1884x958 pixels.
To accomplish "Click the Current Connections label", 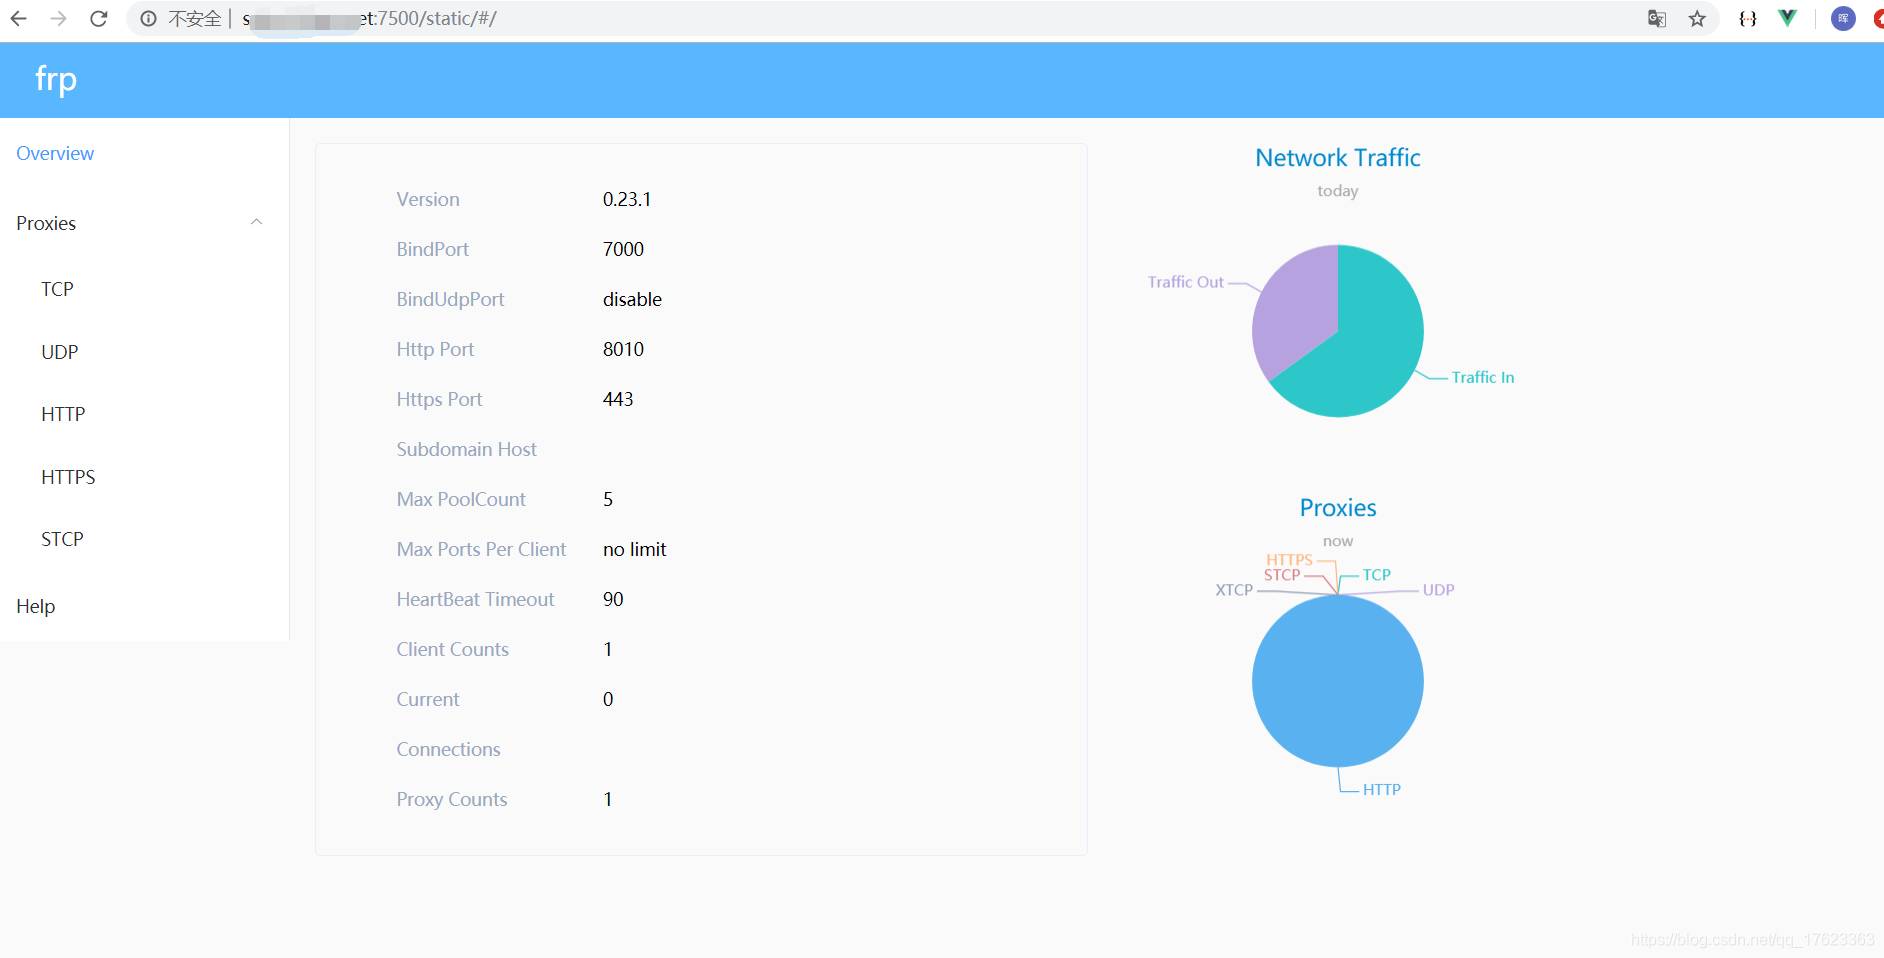I will point(448,724).
